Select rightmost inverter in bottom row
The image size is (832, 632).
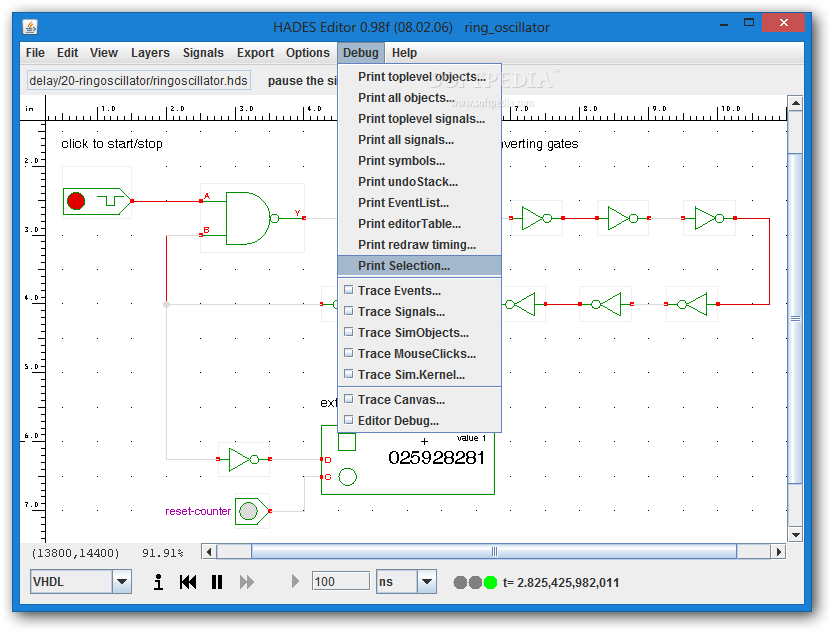pos(692,304)
